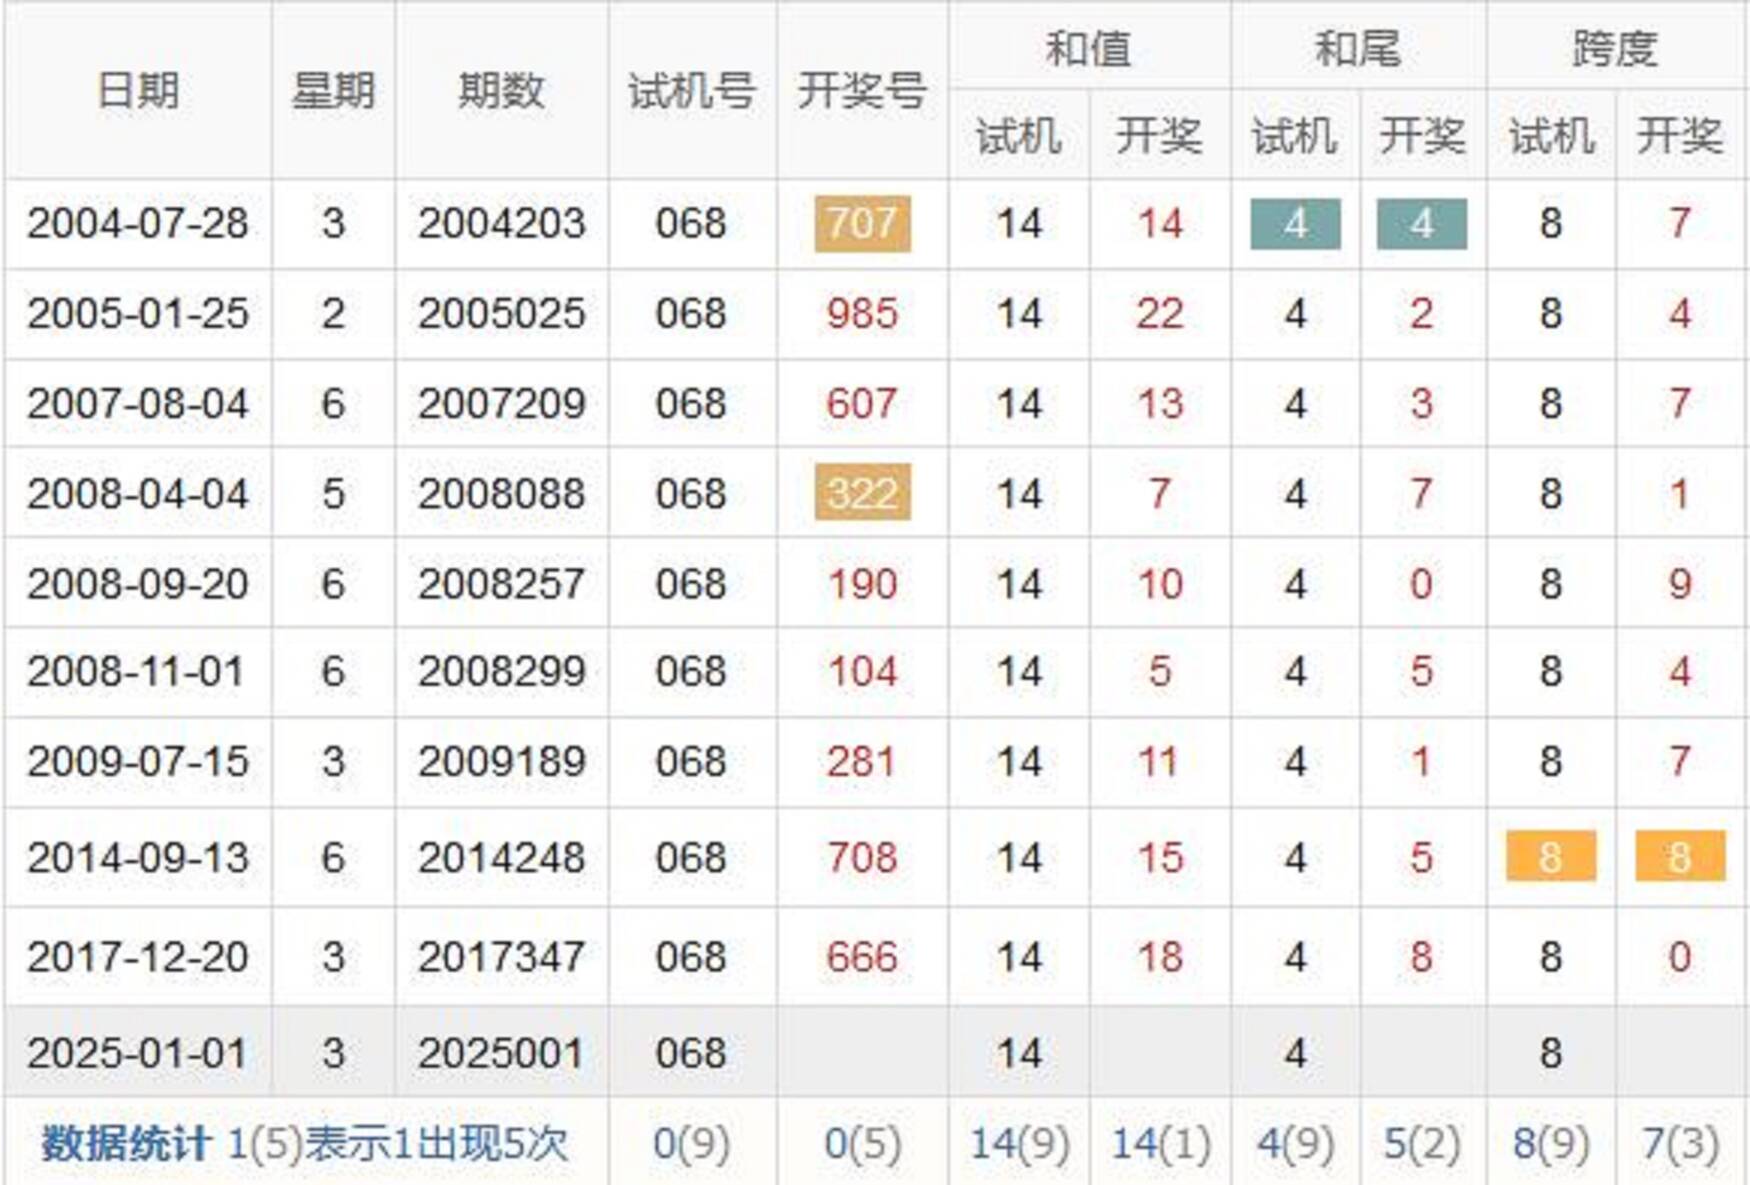Select the 和值 group header
This screenshot has width=1750, height=1185.
point(1088,48)
